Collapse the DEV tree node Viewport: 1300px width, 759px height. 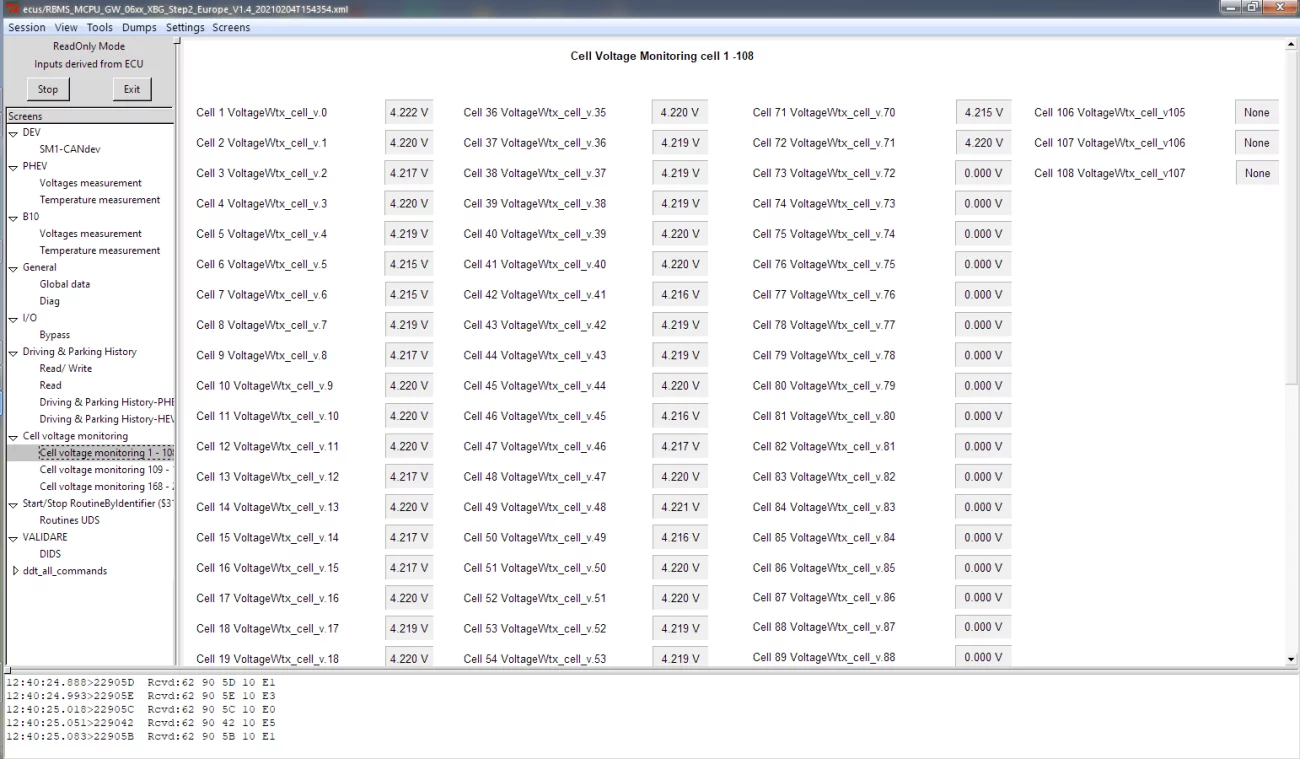(14, 133)
